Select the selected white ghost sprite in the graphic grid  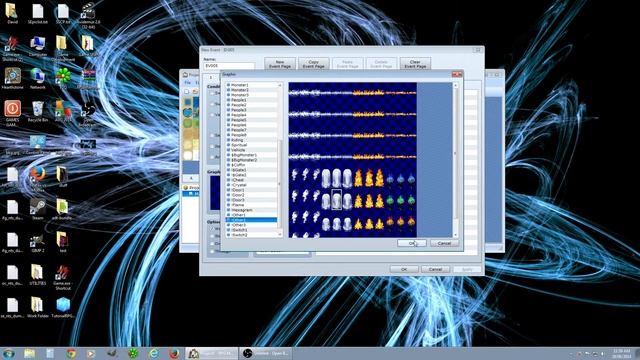point(336,200)
